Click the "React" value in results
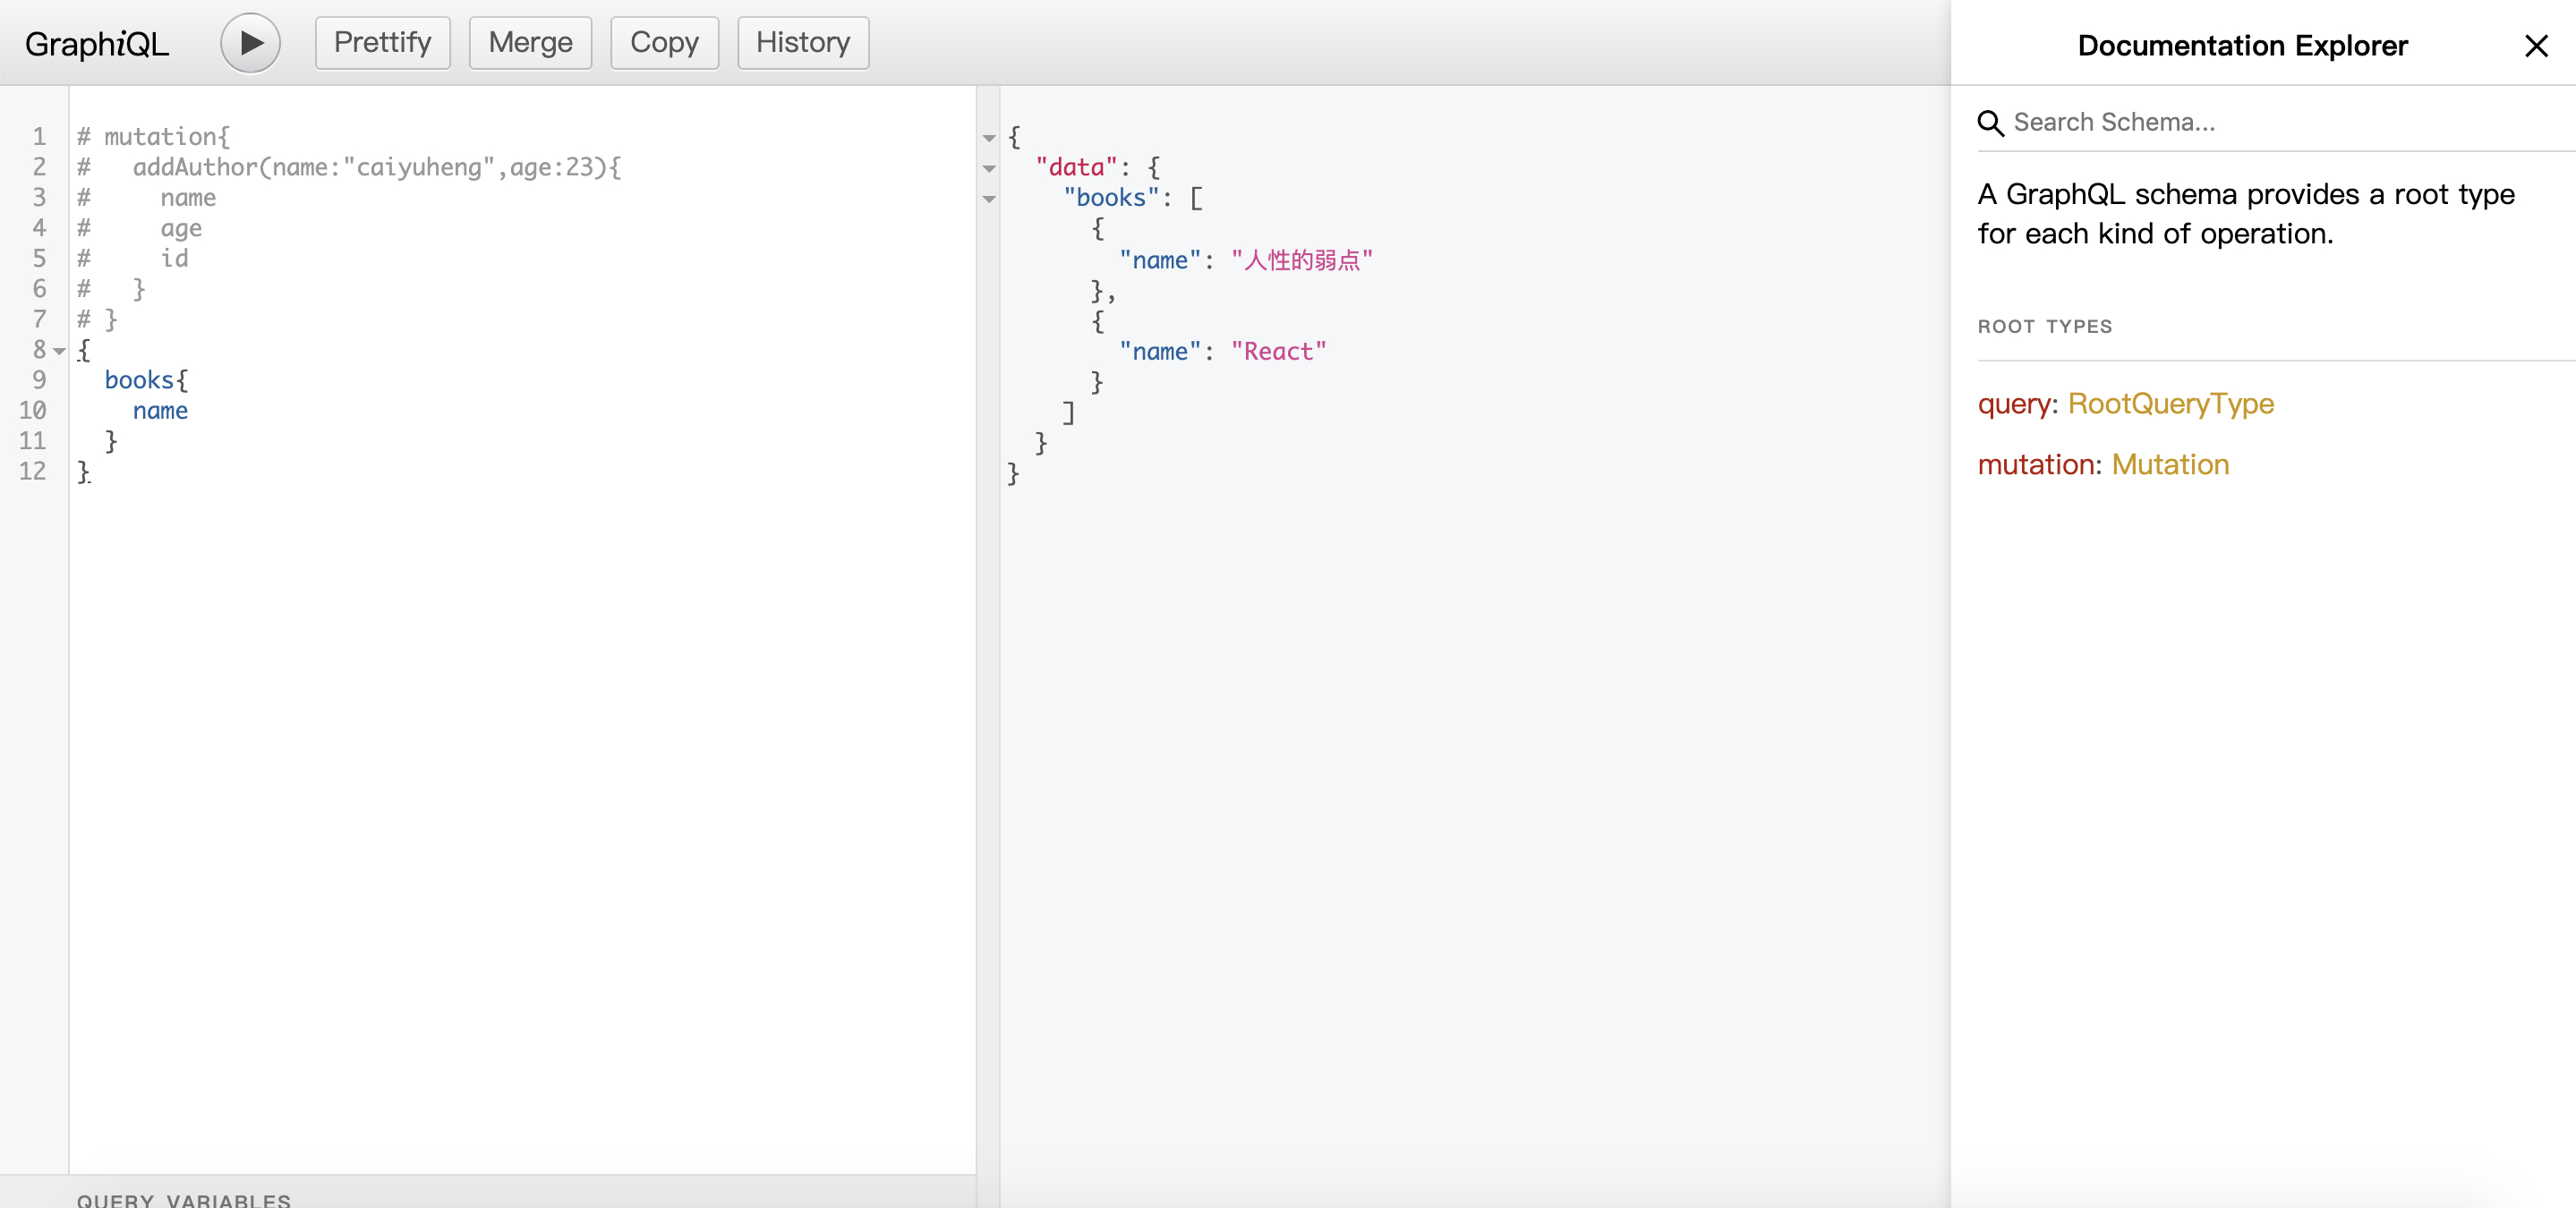This screenshot has height=1208, width=2576. [x=1278, y=352]
